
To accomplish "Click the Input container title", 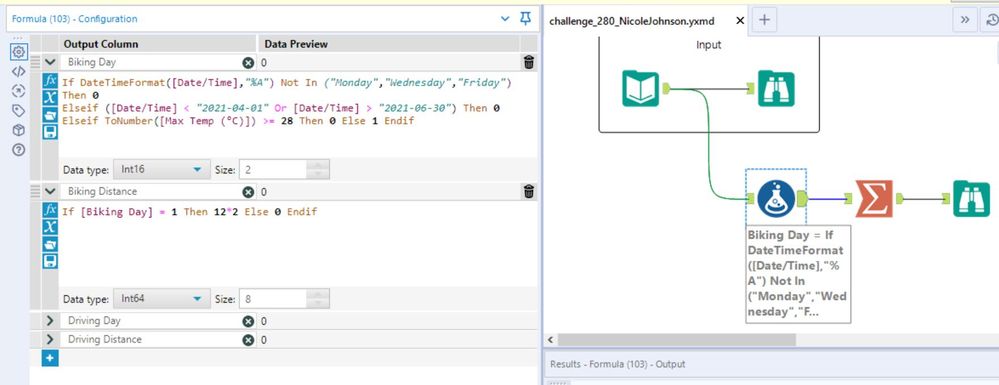I will (x=708, y=45).
